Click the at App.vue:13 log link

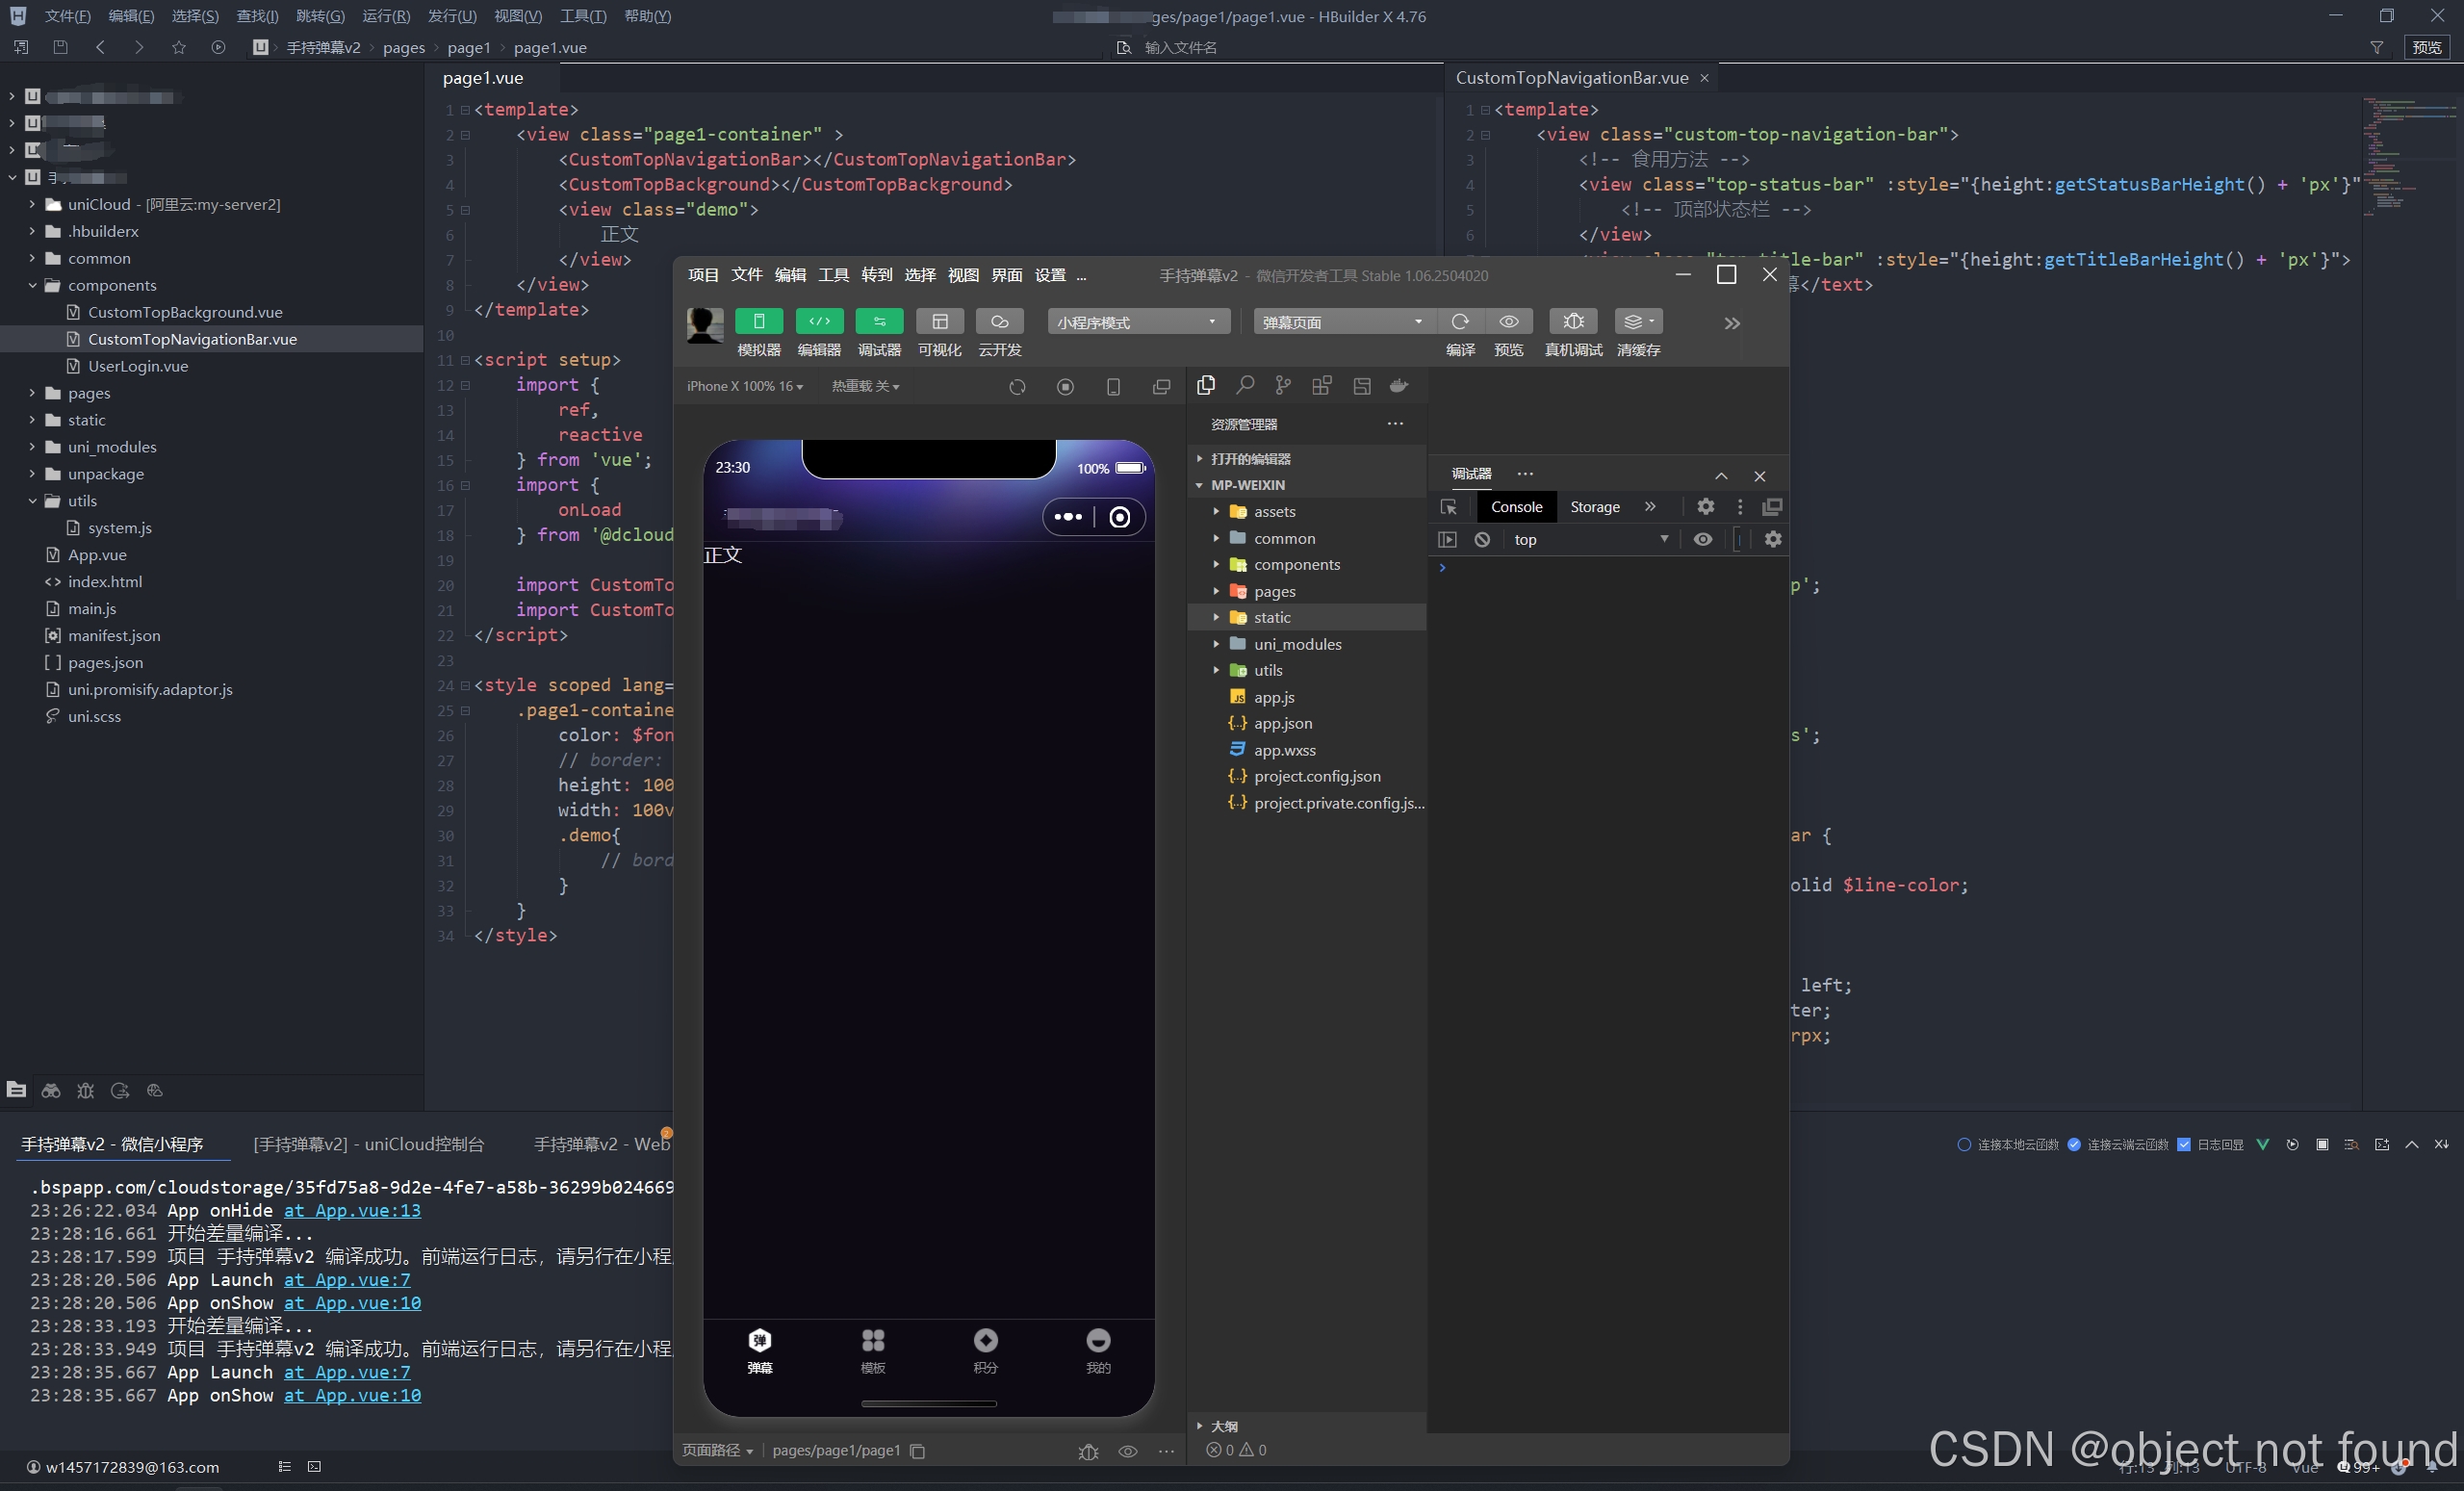click(x=352, y=1210)
